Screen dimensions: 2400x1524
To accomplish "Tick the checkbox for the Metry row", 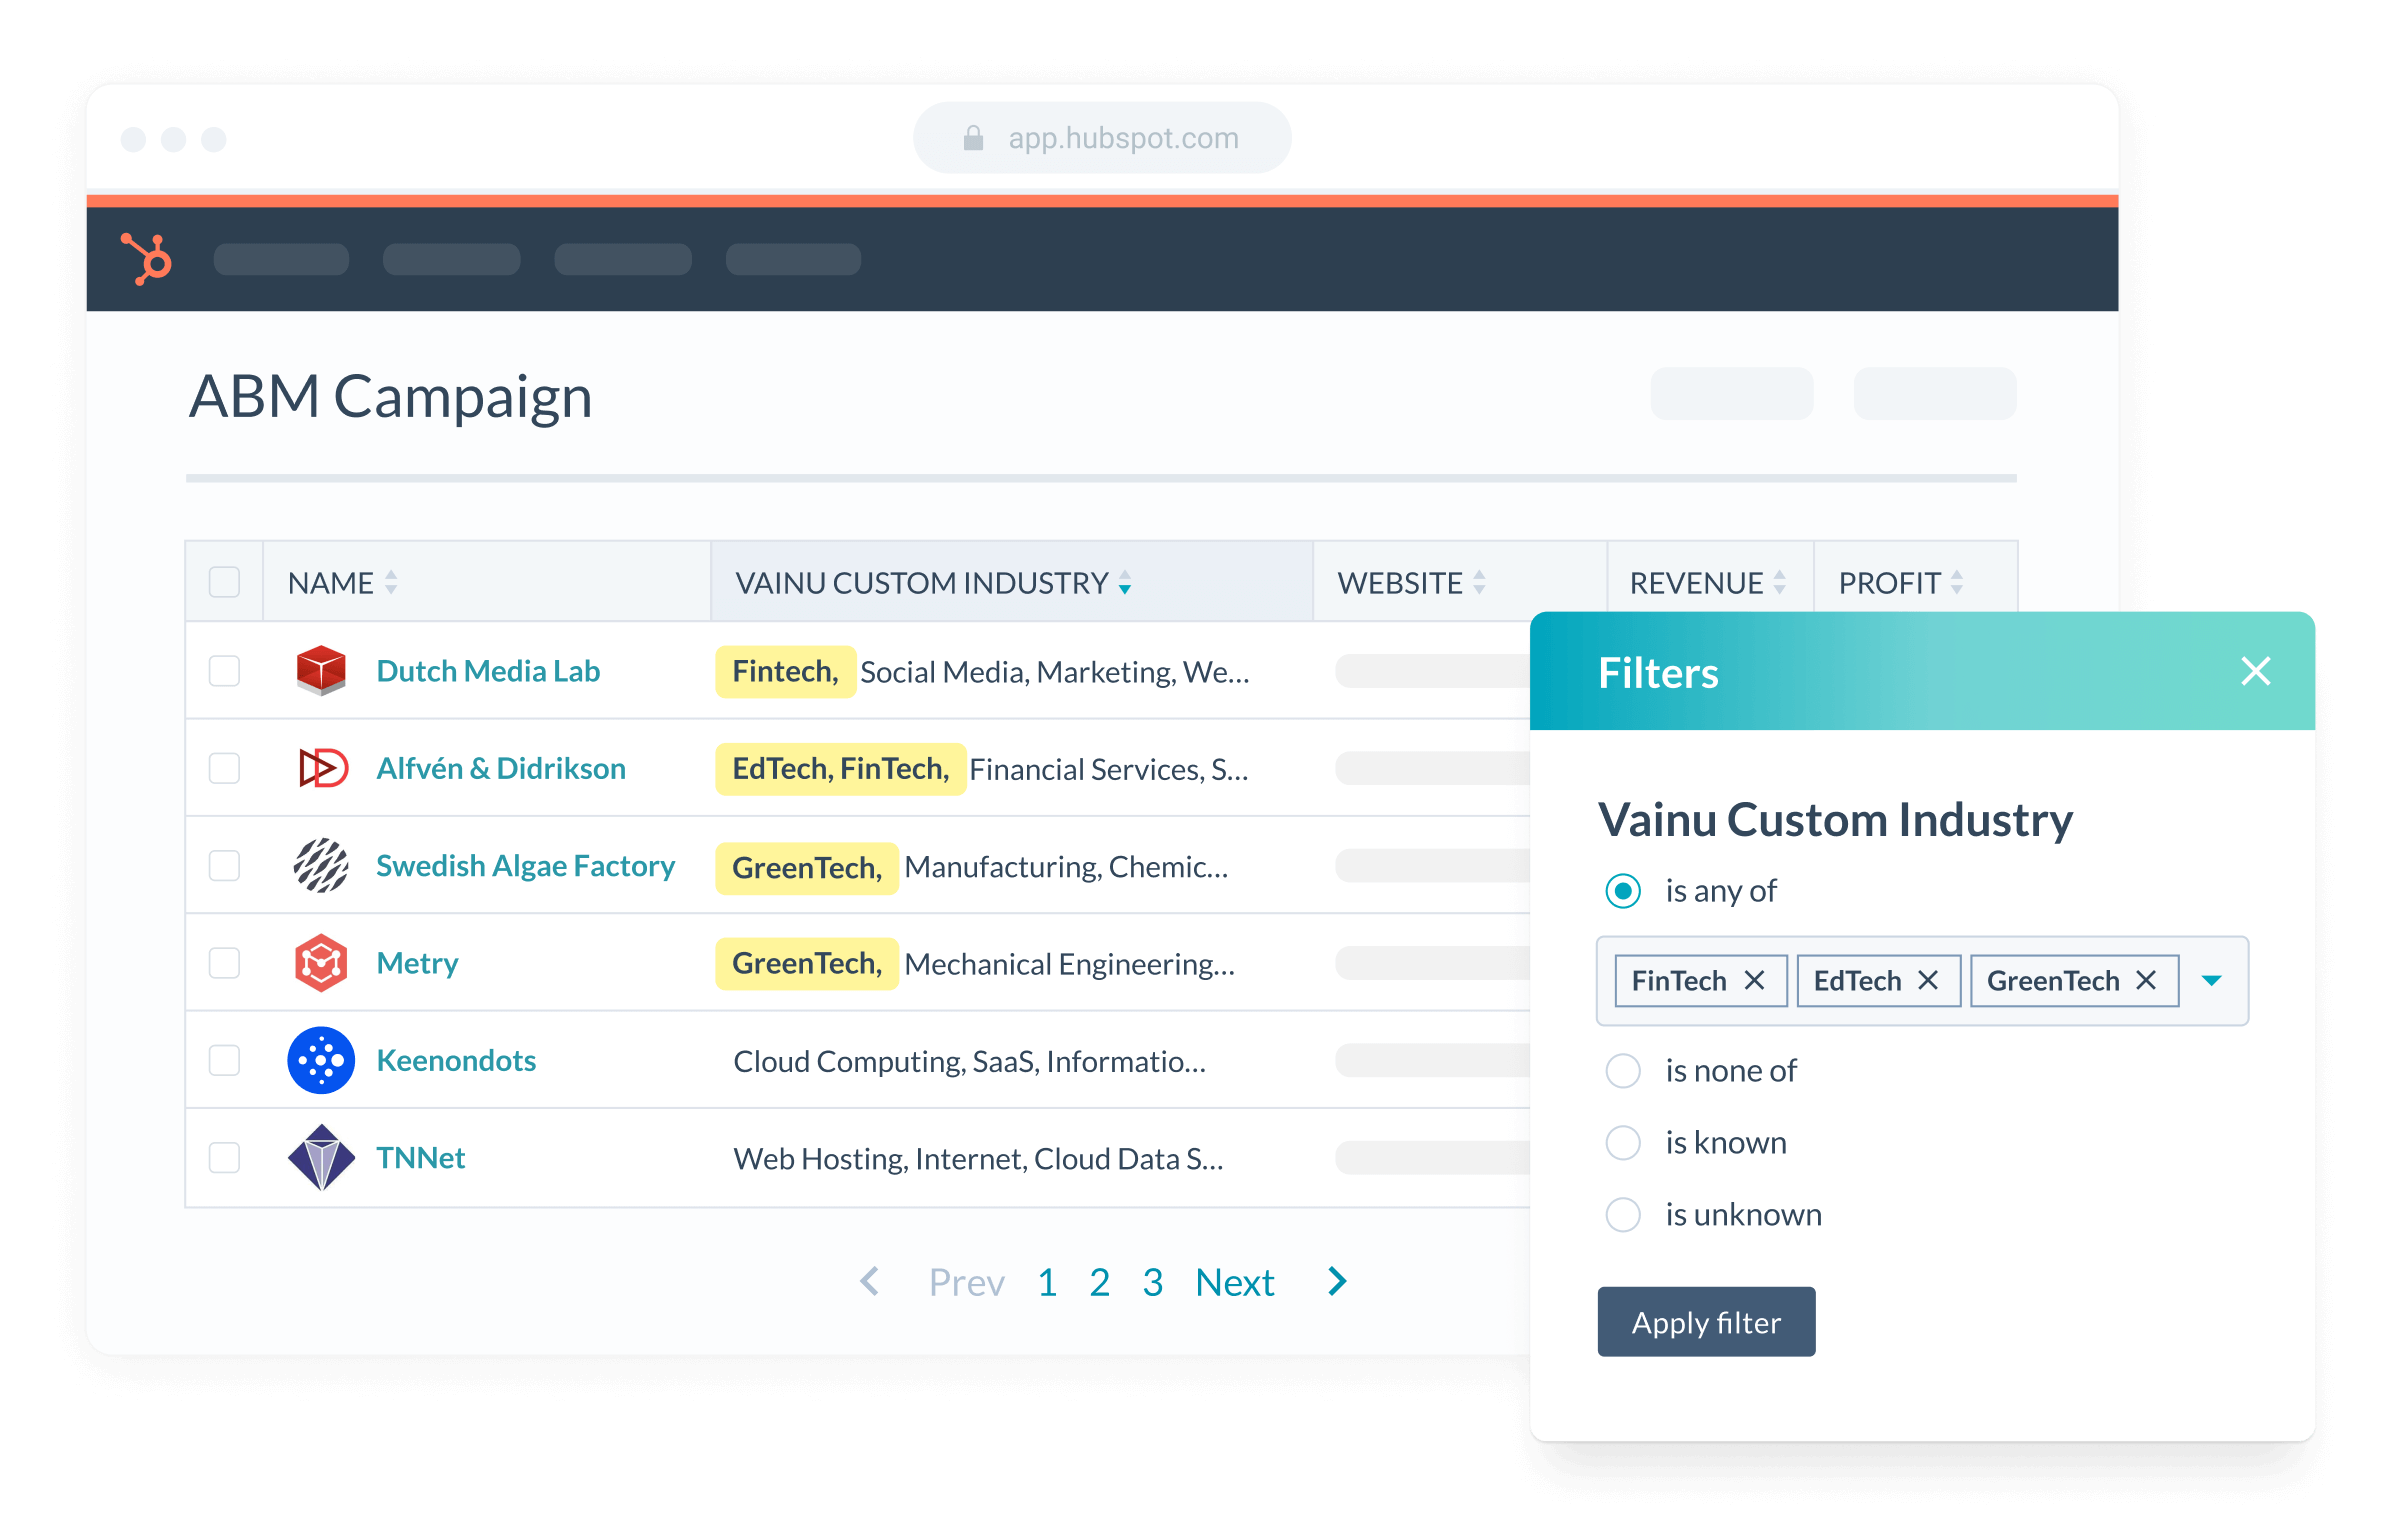I will pyautogui.click(x=224, y=963).
